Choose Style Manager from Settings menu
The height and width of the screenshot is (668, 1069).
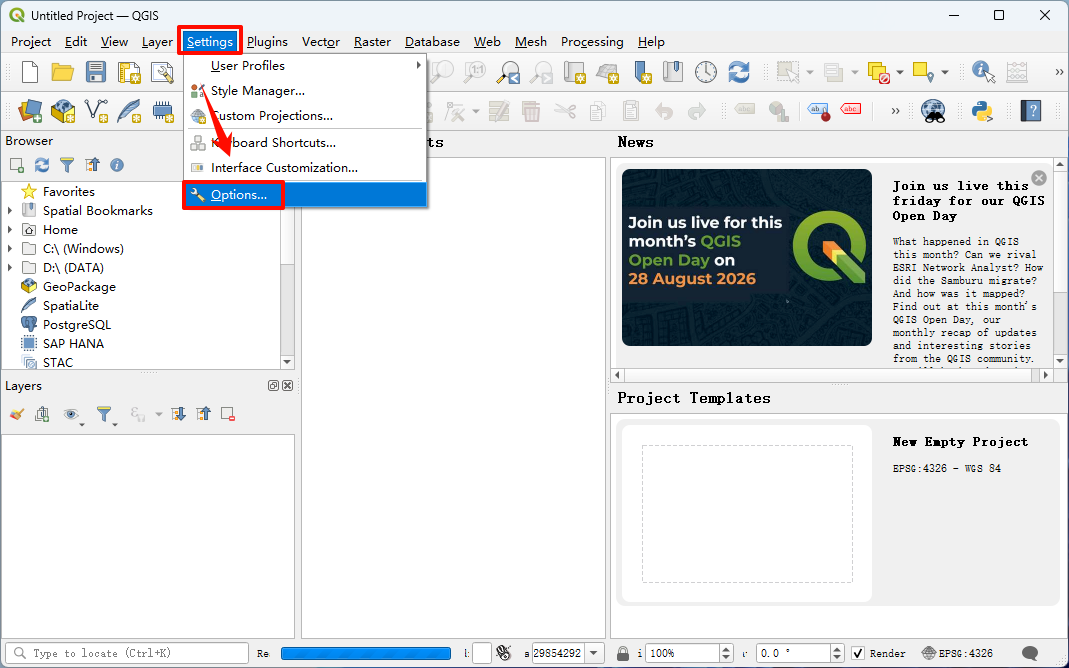pos(305,91)
